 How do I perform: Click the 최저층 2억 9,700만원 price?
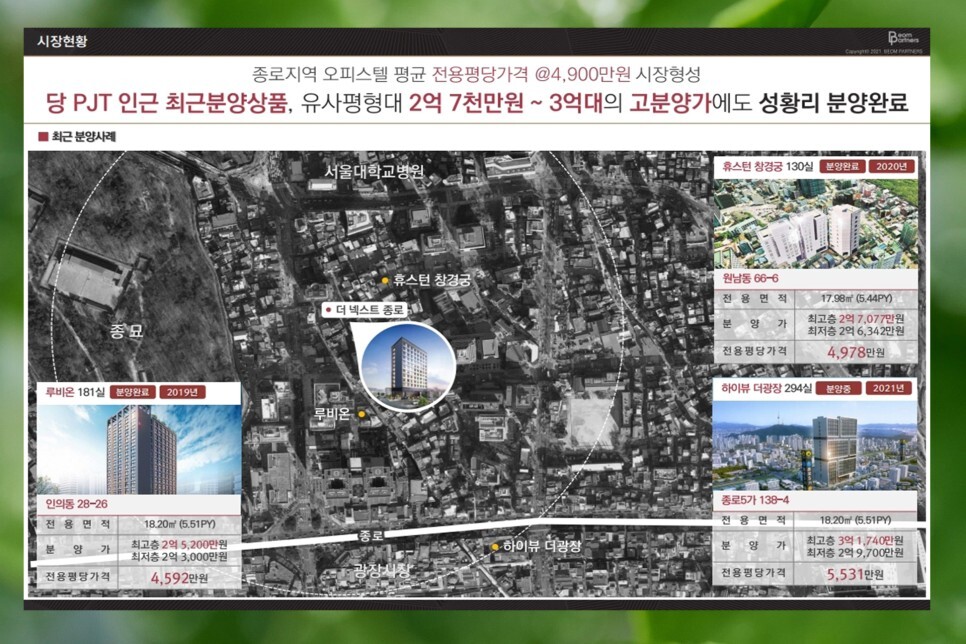pos(855,553)
